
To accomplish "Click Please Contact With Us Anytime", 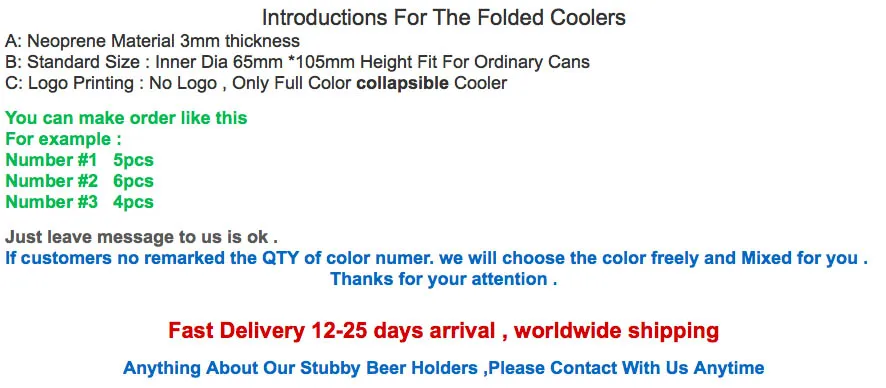I will point(626,368).
